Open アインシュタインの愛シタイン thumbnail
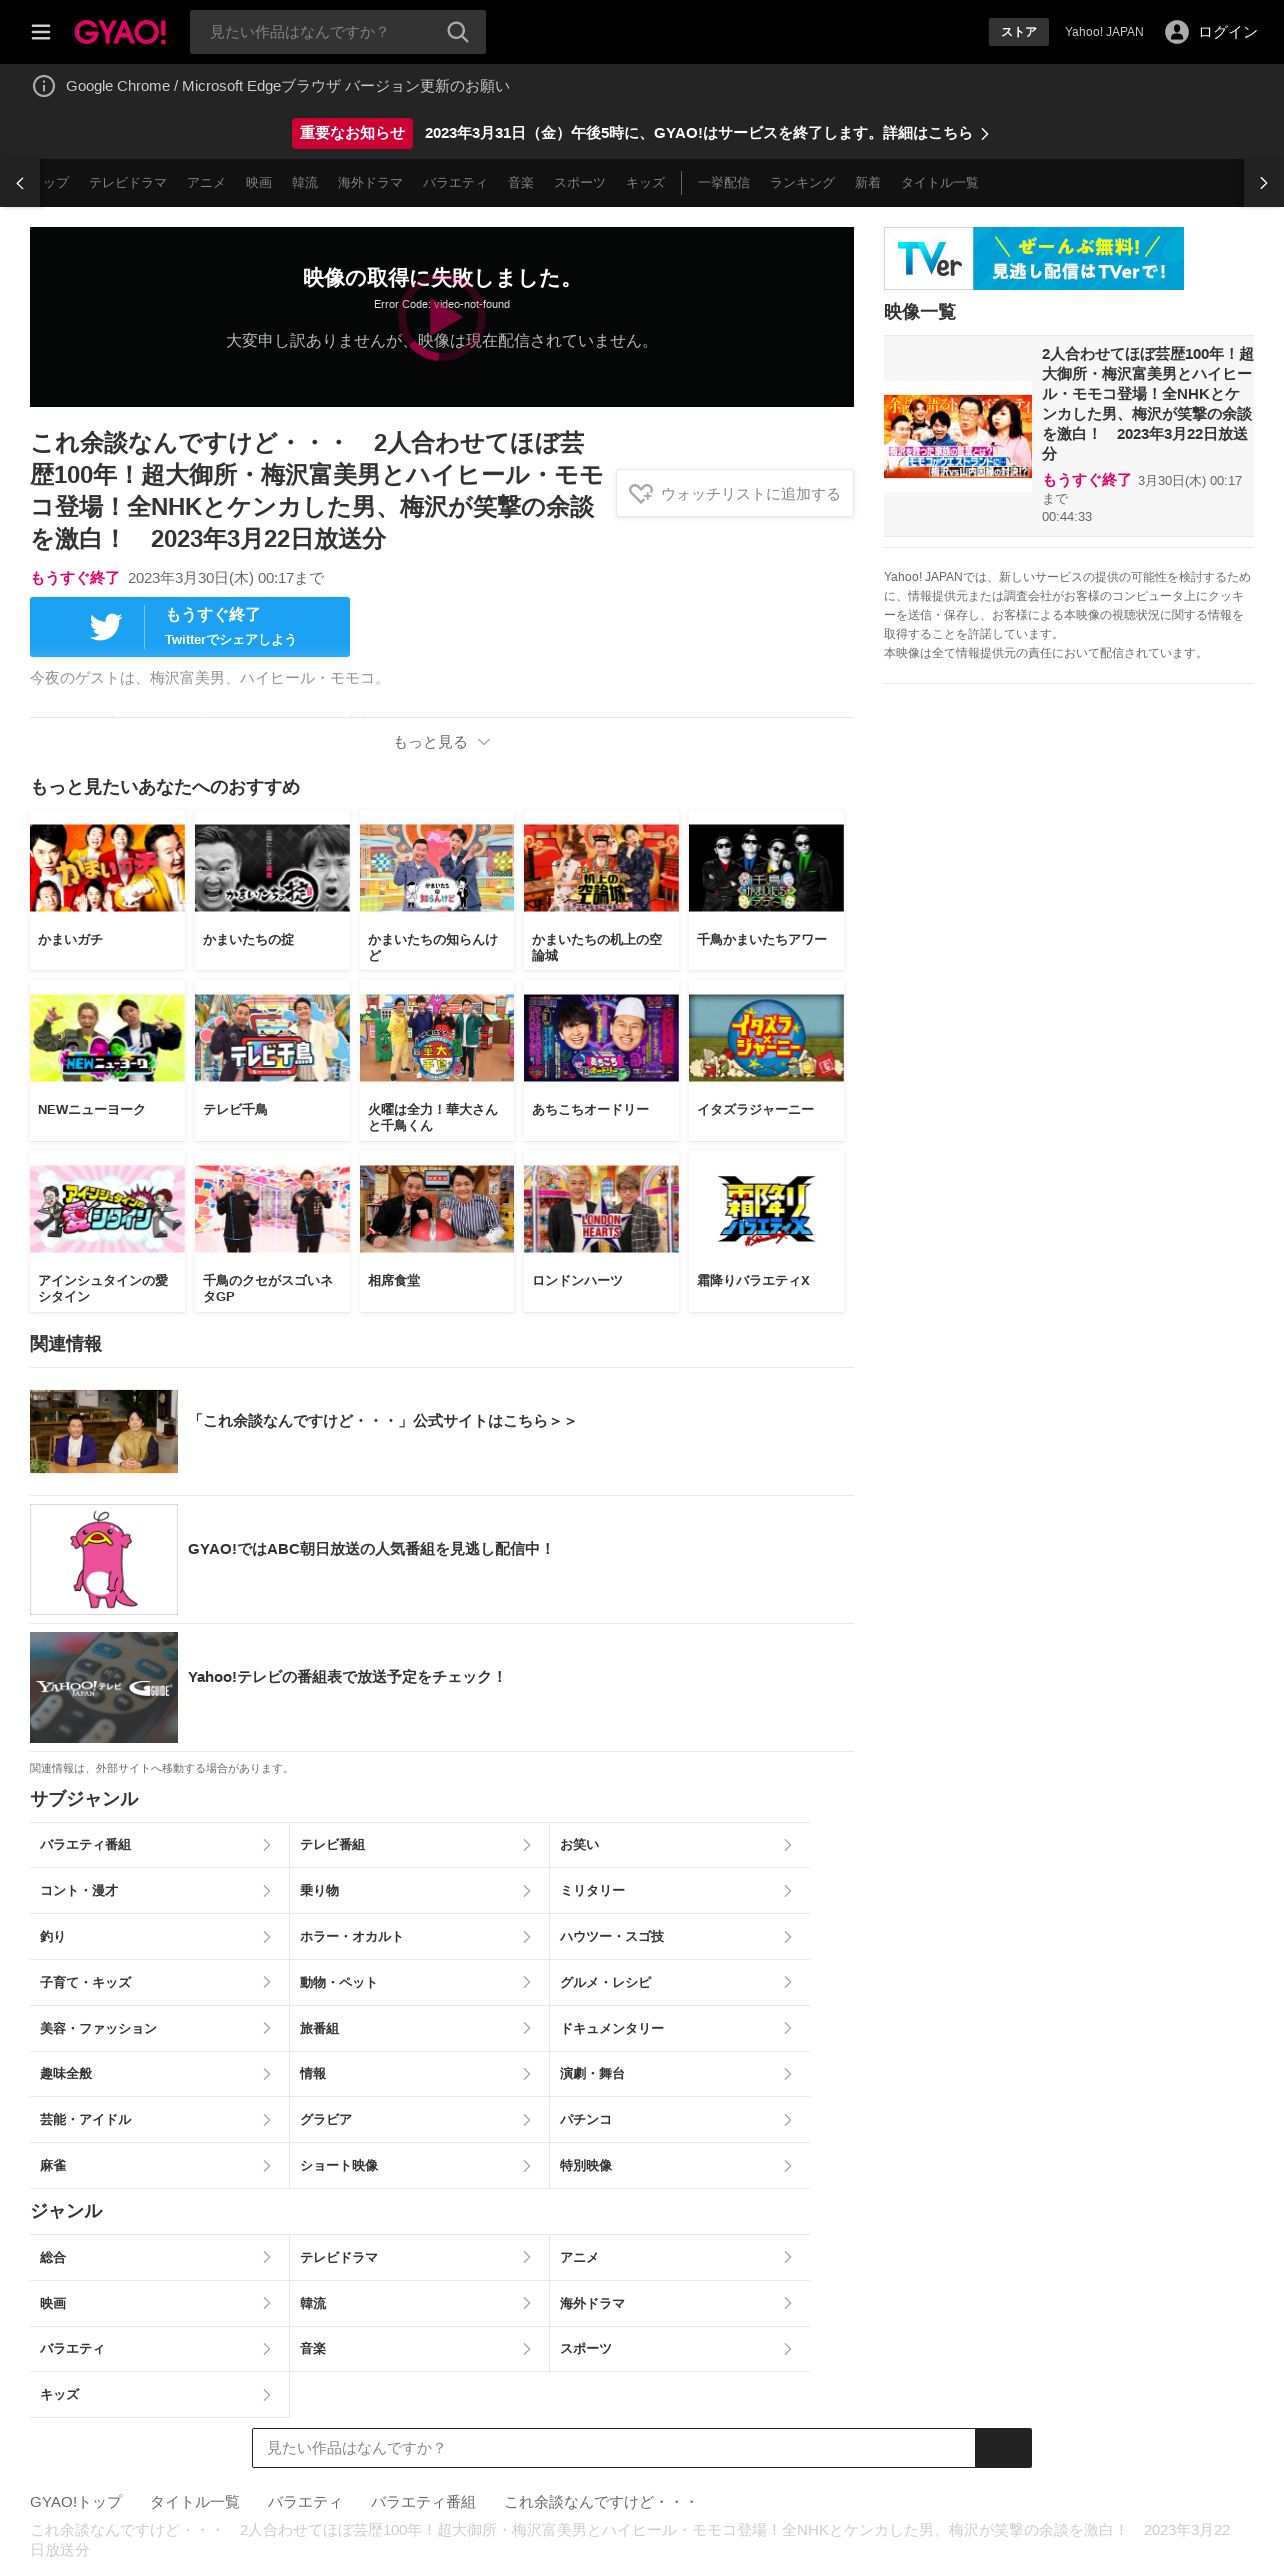Image resolution: width=1284 pixels, height=2568 pixels. click(x=107, y=1209)
